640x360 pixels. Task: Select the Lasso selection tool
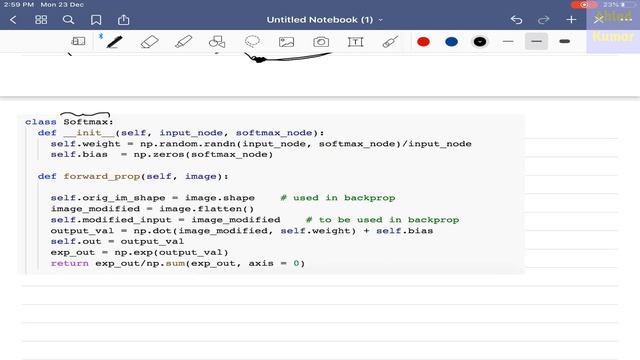click(252, 41)
